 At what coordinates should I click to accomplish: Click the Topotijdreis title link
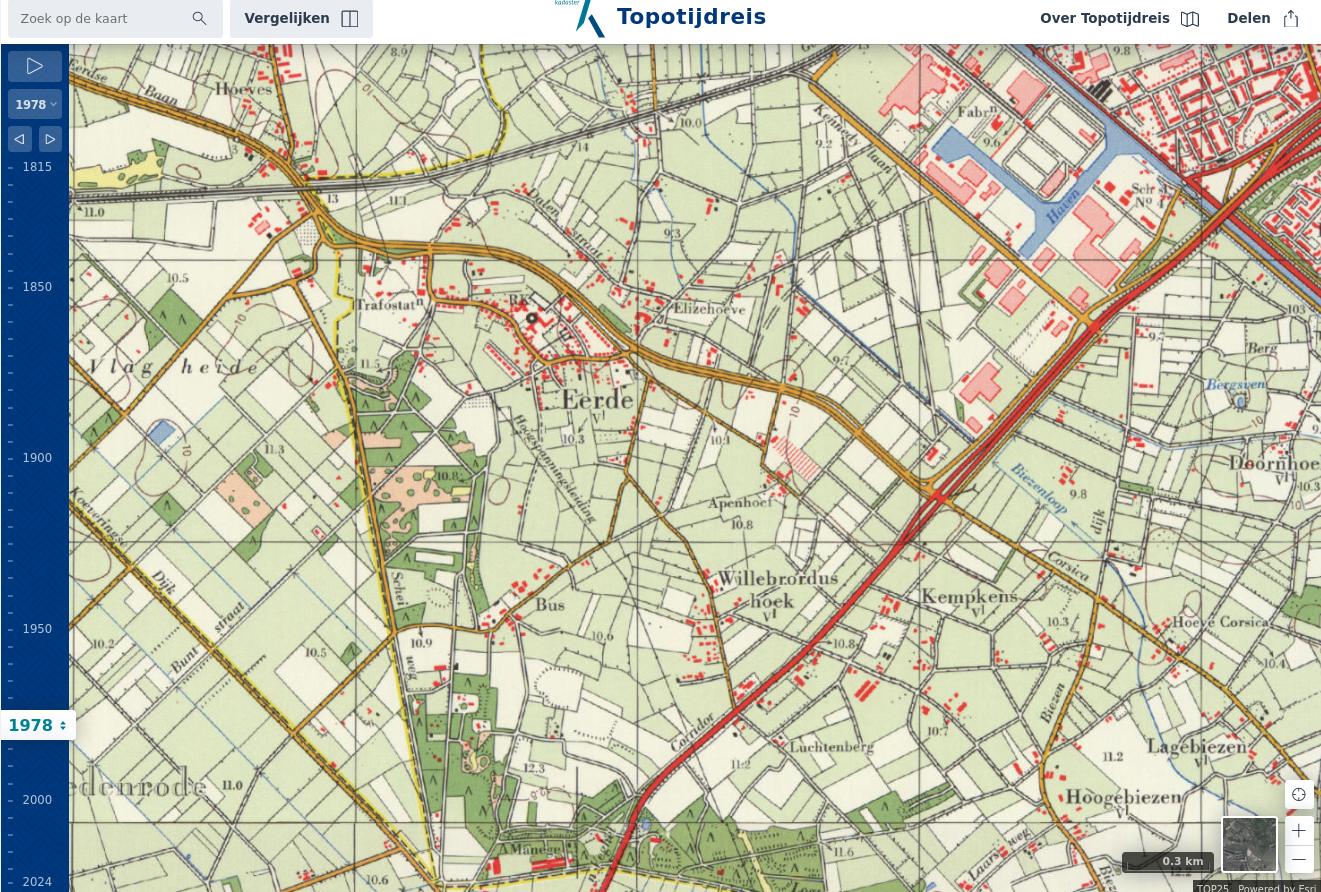tap(691, 17)
